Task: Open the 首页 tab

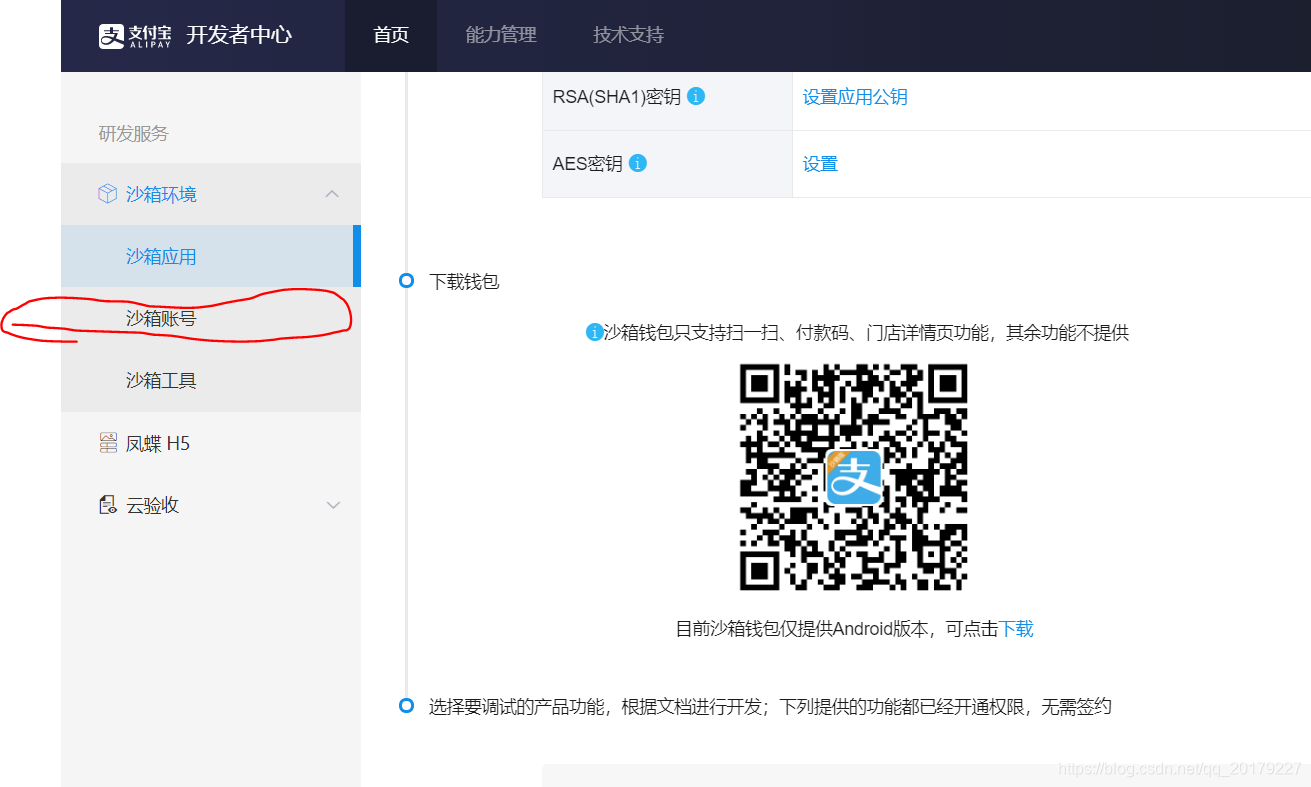Action: pos(391,35)
